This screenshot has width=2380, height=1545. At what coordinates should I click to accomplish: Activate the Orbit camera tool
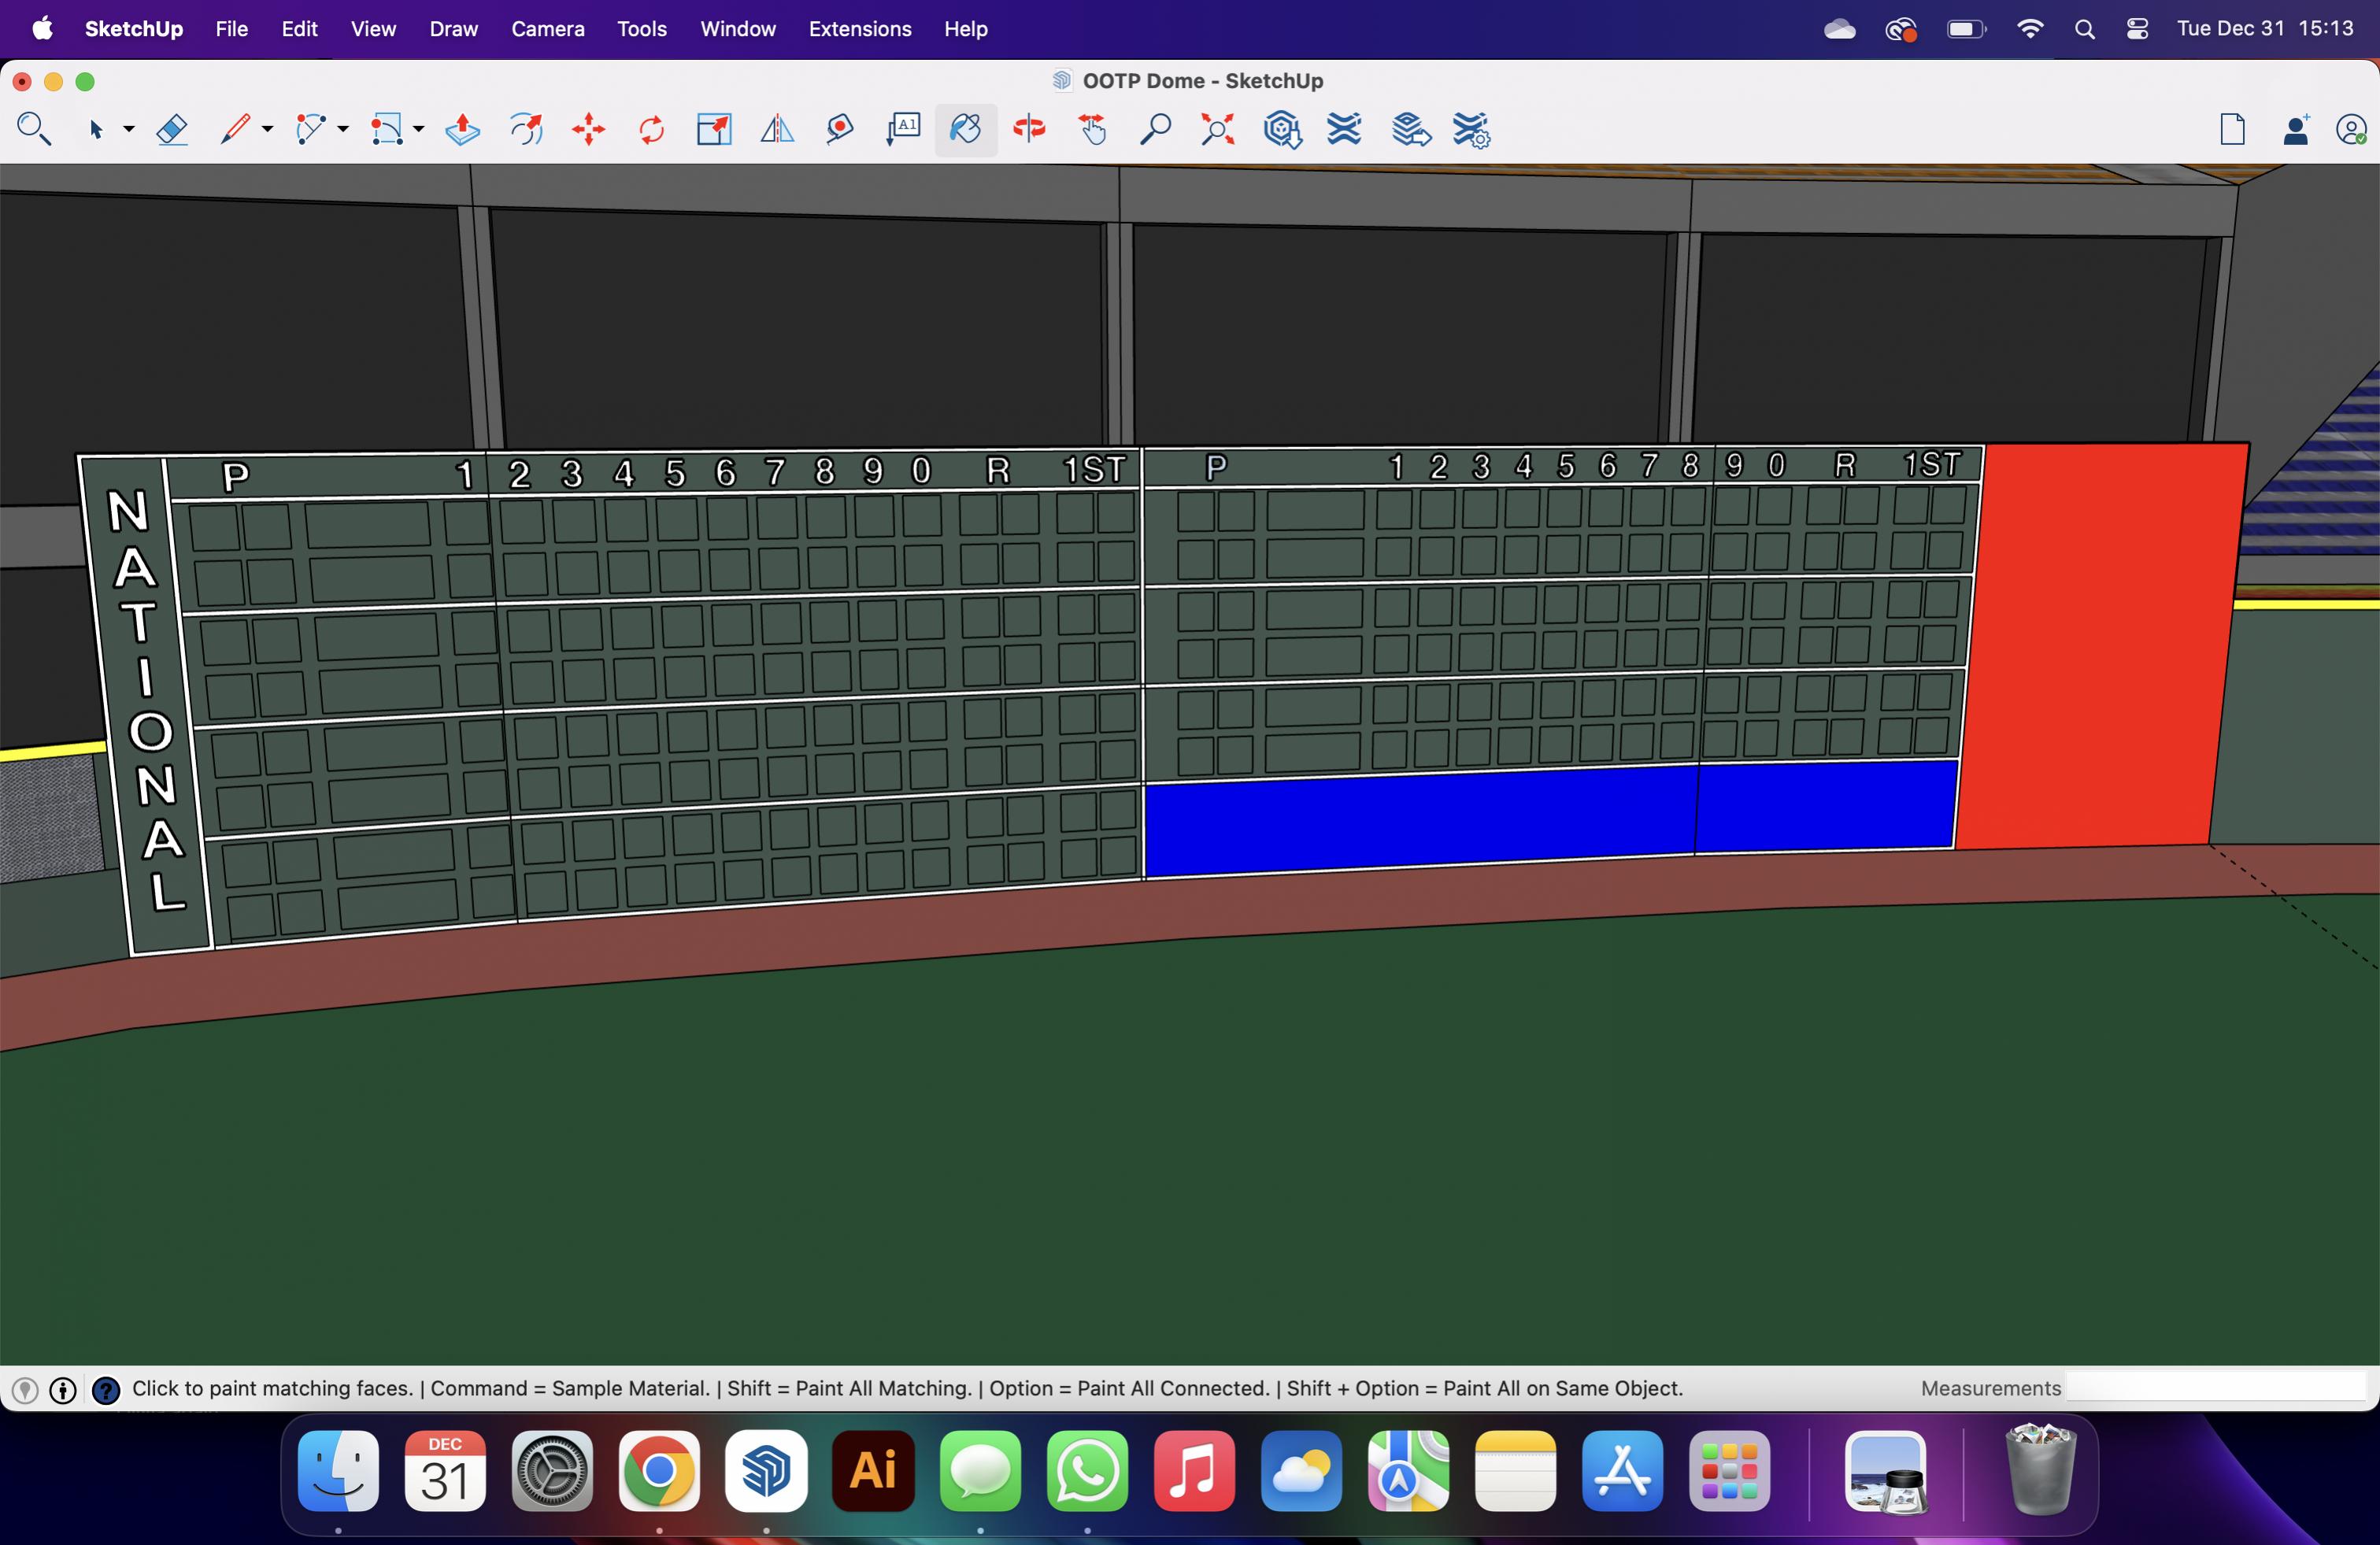pyautogui.click(x=1029, y=130)
